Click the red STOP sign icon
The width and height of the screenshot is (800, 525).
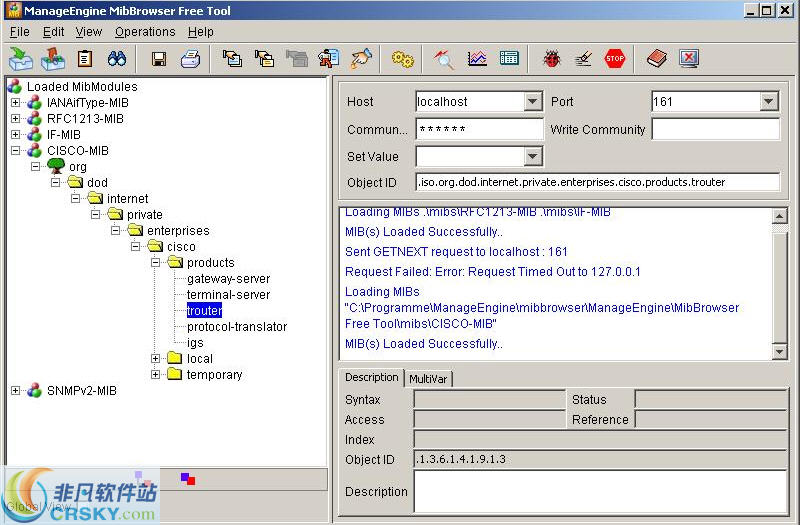click(x=615, y=59)
